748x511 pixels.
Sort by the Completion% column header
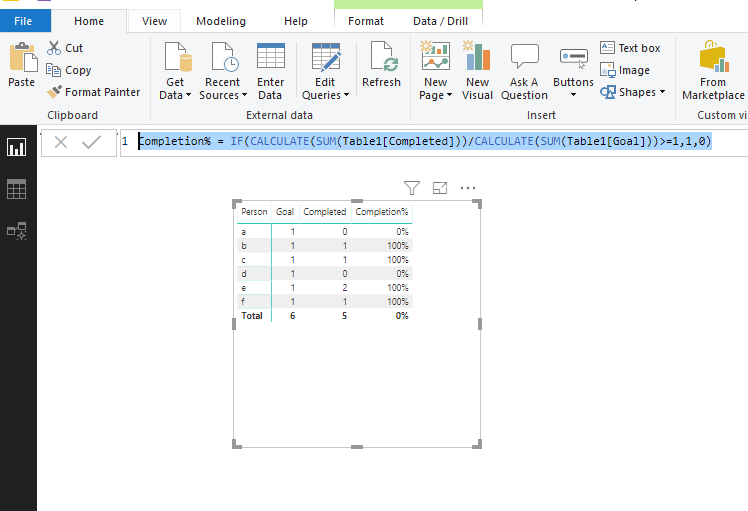[x=382, y=212]
